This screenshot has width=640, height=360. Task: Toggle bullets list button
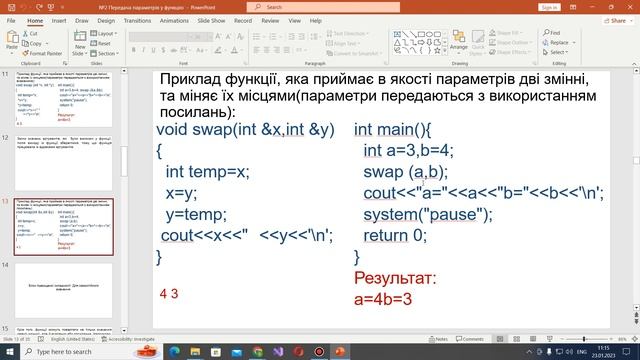coord(256,37)
